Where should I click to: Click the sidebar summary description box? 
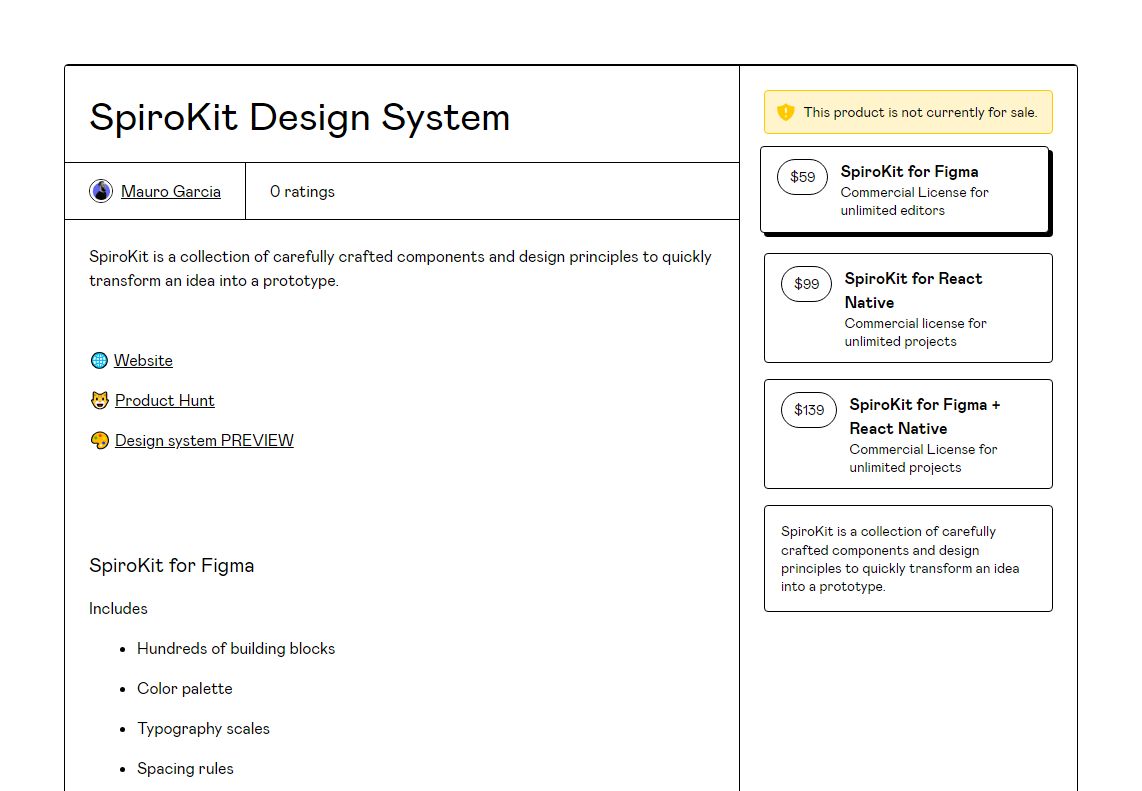pyautogui.click(x=908, y=559)
